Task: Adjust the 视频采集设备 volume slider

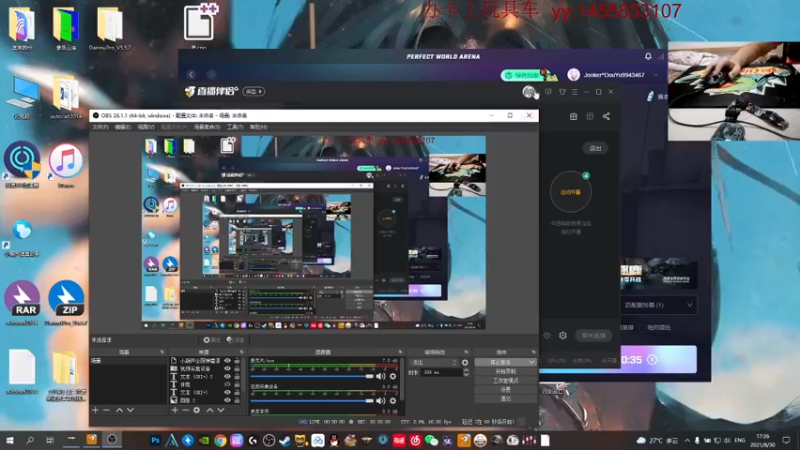Action: [x=312, y=401]
